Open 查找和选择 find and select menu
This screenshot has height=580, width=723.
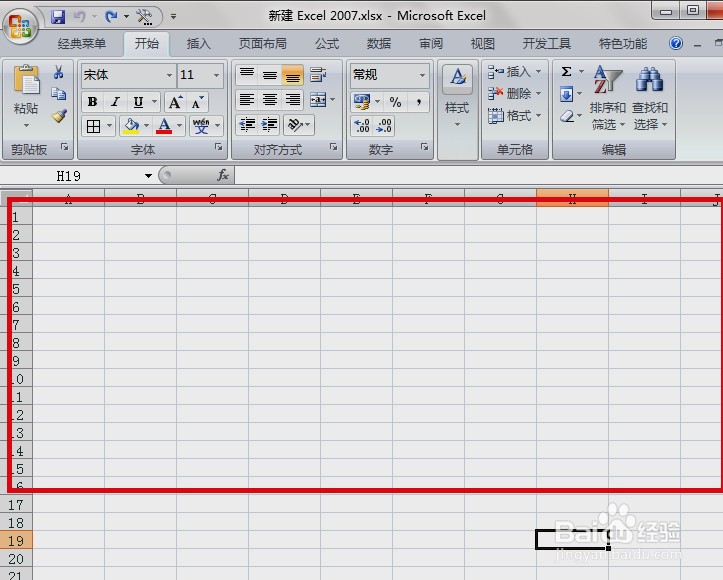tap(650, 98)
